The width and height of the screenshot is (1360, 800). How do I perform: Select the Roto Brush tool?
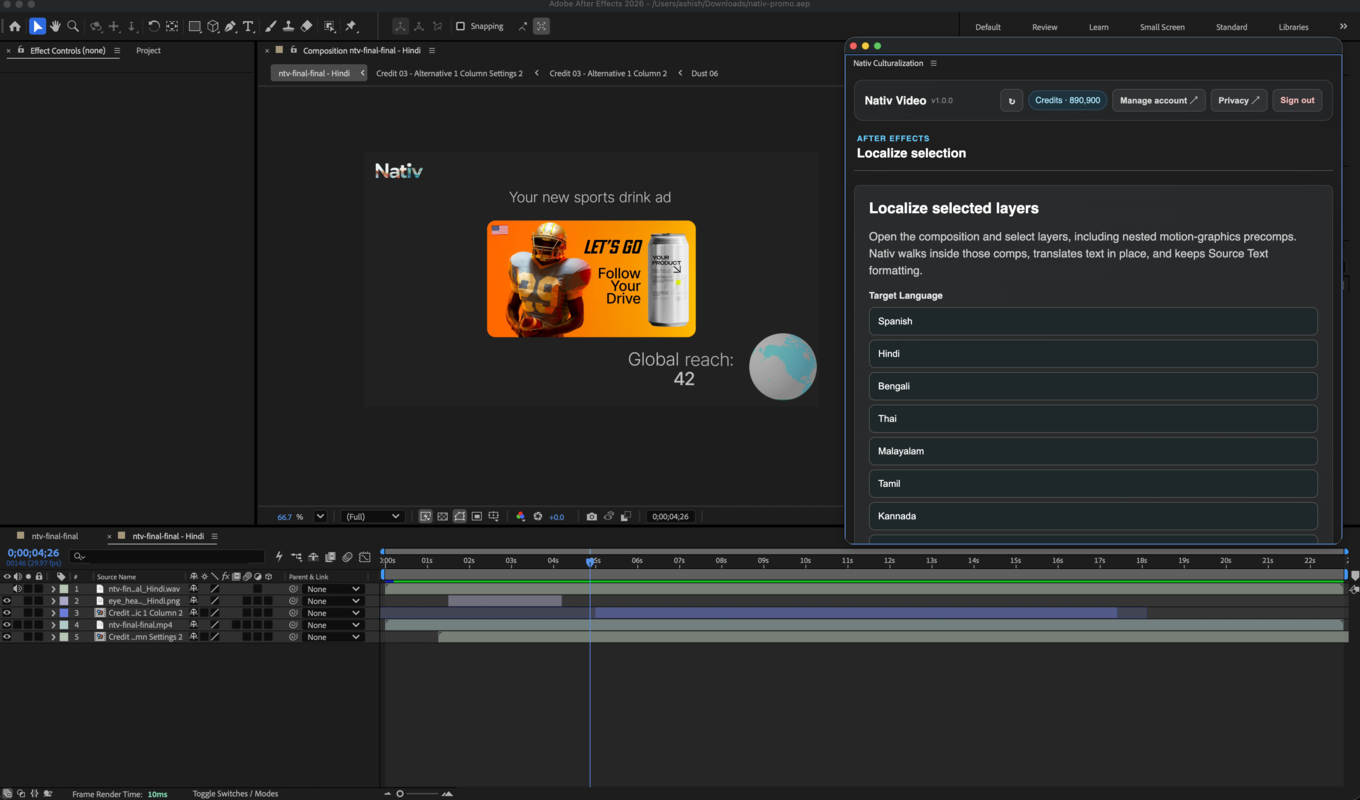click(330, 26)
